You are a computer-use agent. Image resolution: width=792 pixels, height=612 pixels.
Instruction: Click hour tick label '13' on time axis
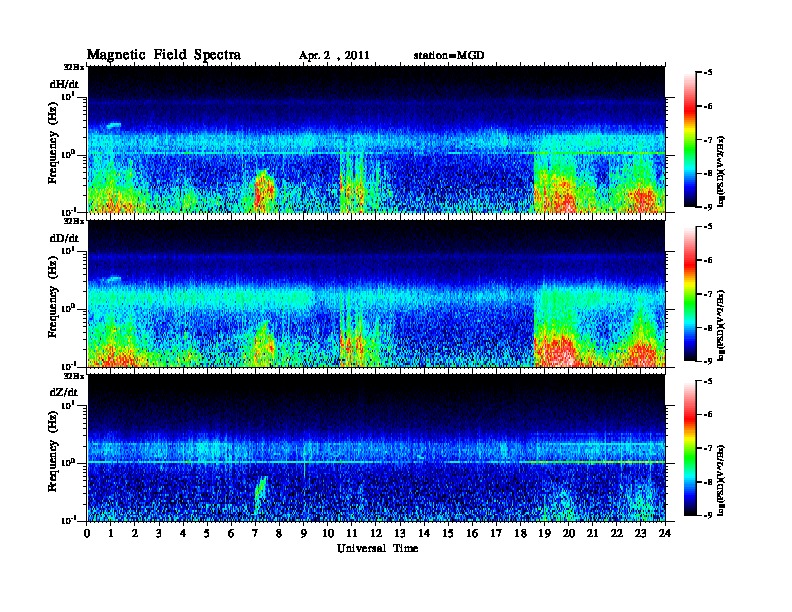click(x=400, y=533)
